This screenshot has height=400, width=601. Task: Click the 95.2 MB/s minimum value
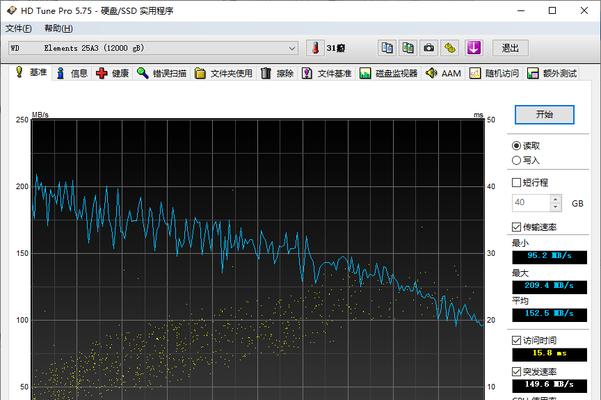[x=549, y=257]
